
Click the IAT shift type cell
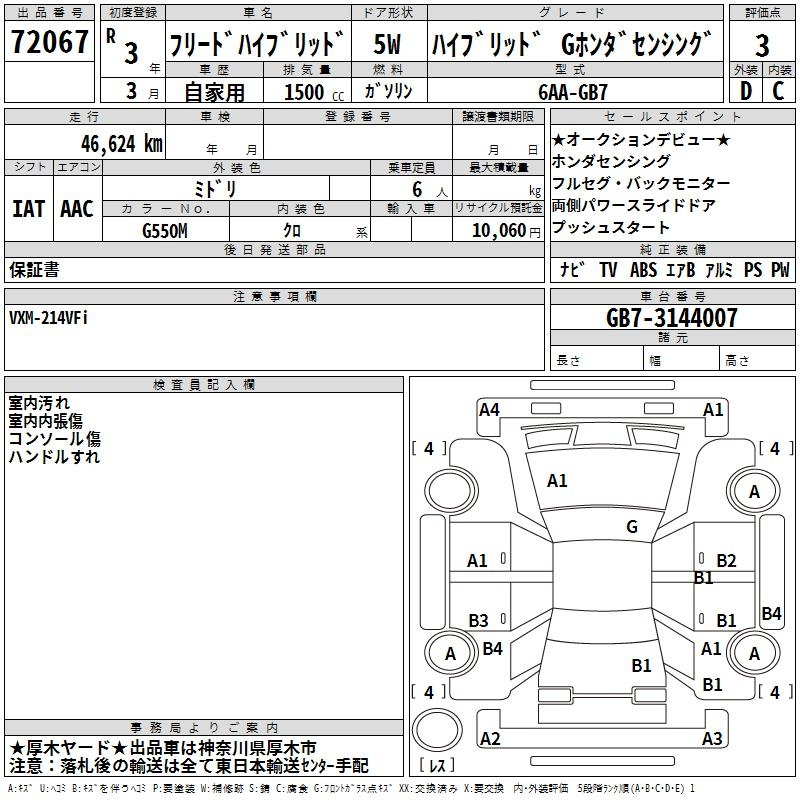pos(28,209)
